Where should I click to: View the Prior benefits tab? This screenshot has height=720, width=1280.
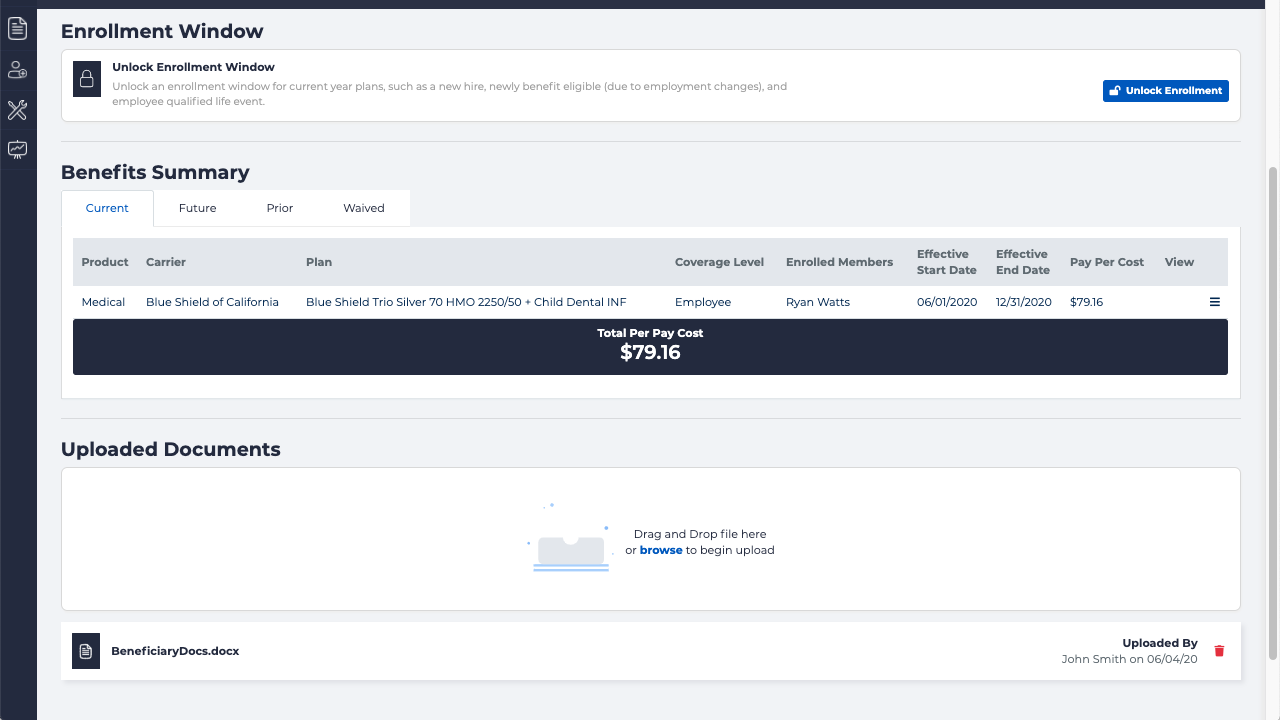(279, 208)
